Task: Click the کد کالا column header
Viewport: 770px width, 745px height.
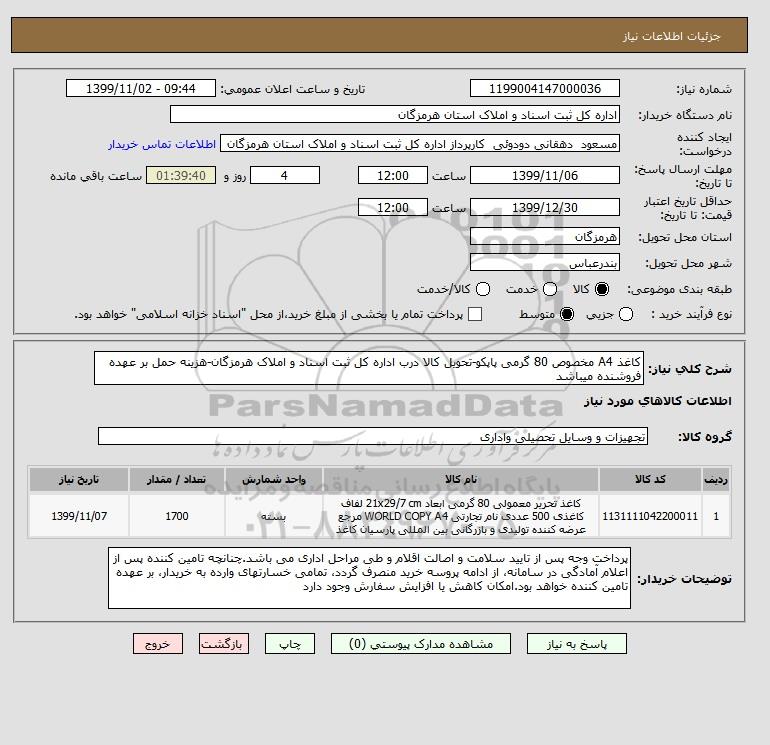Action: 650,479
